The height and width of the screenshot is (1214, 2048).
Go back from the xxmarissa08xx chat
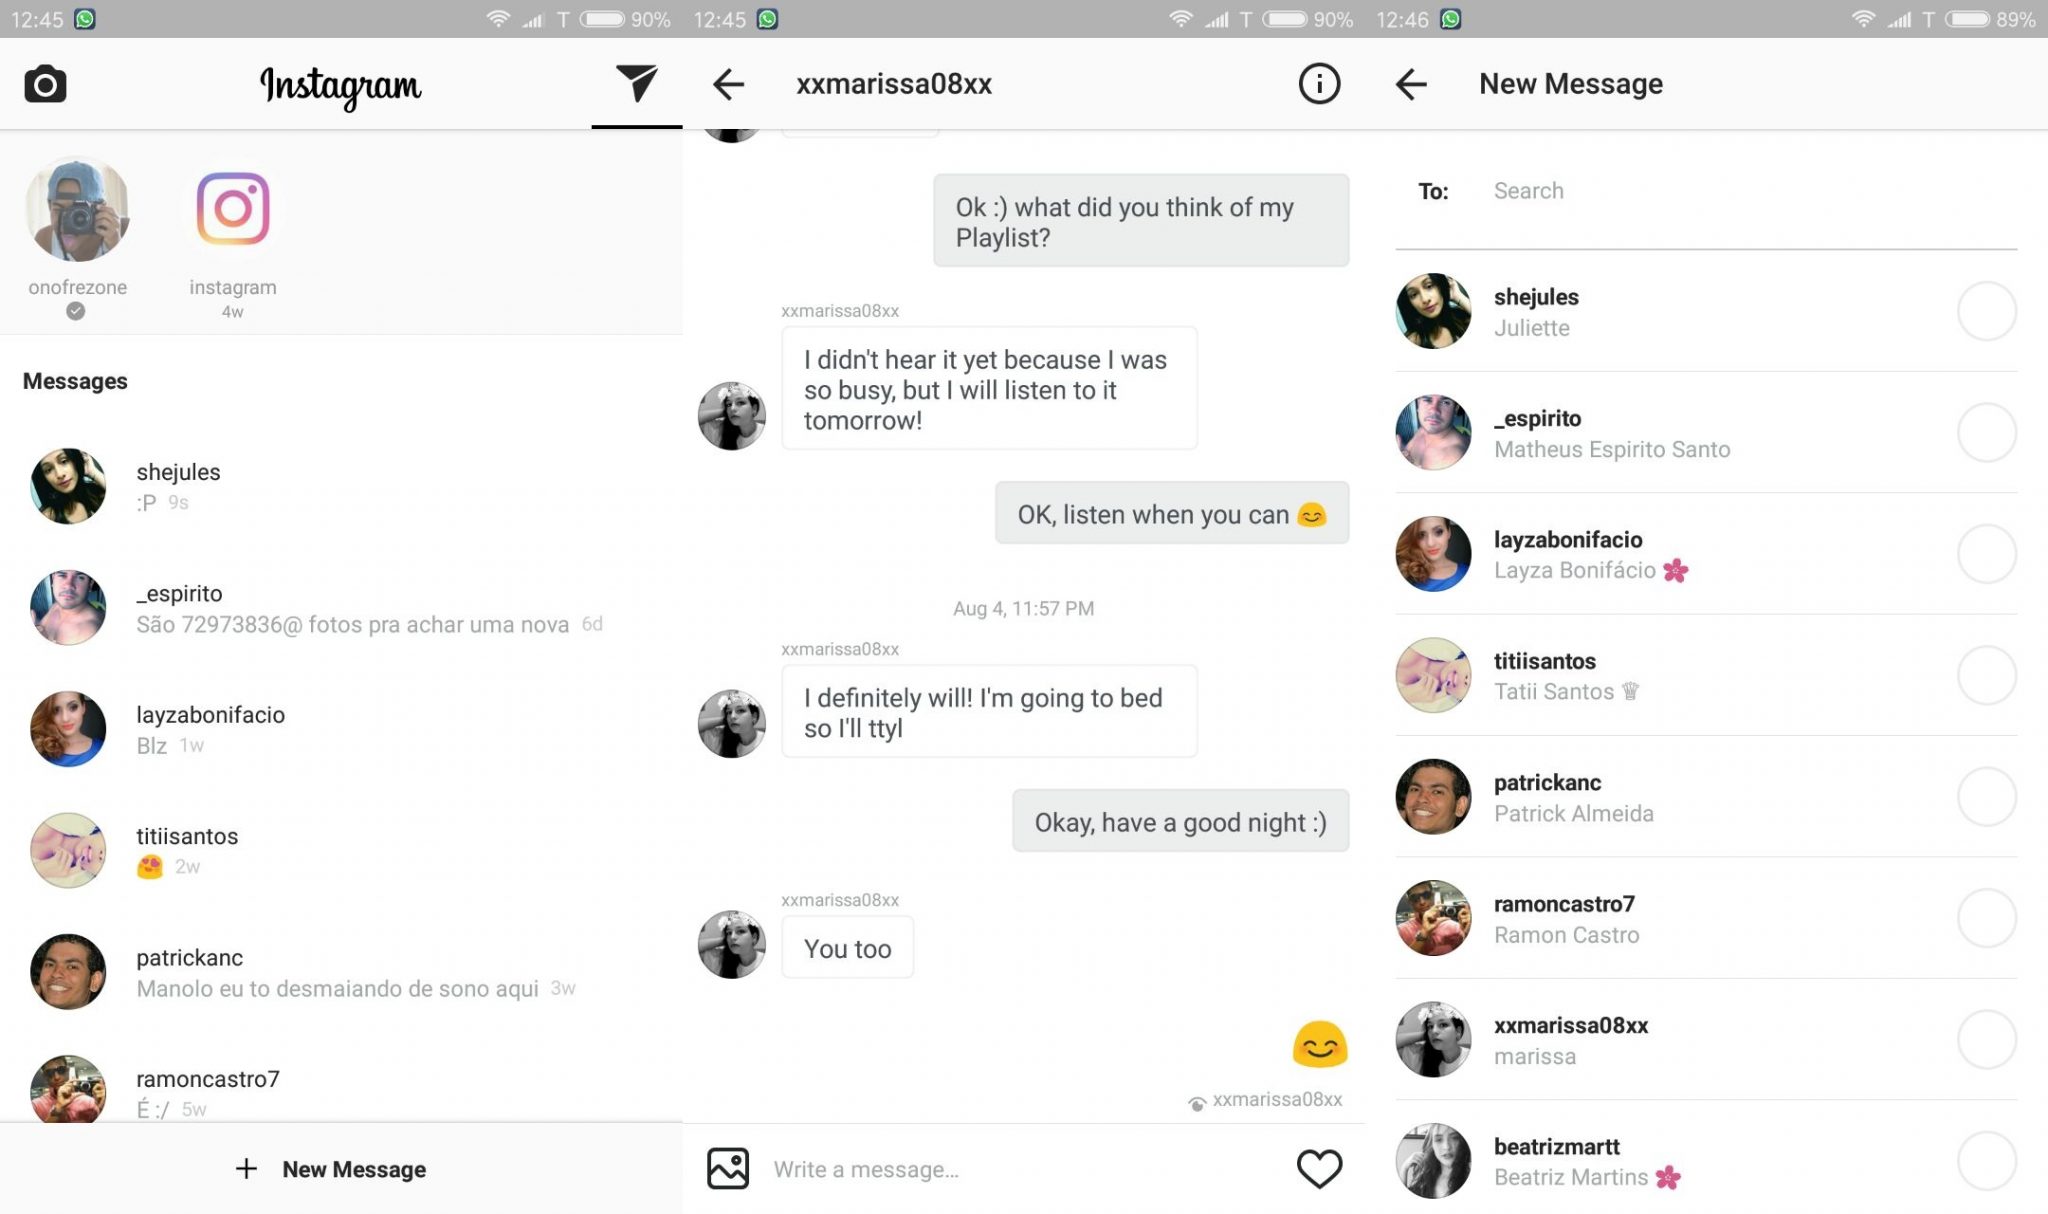728,84
